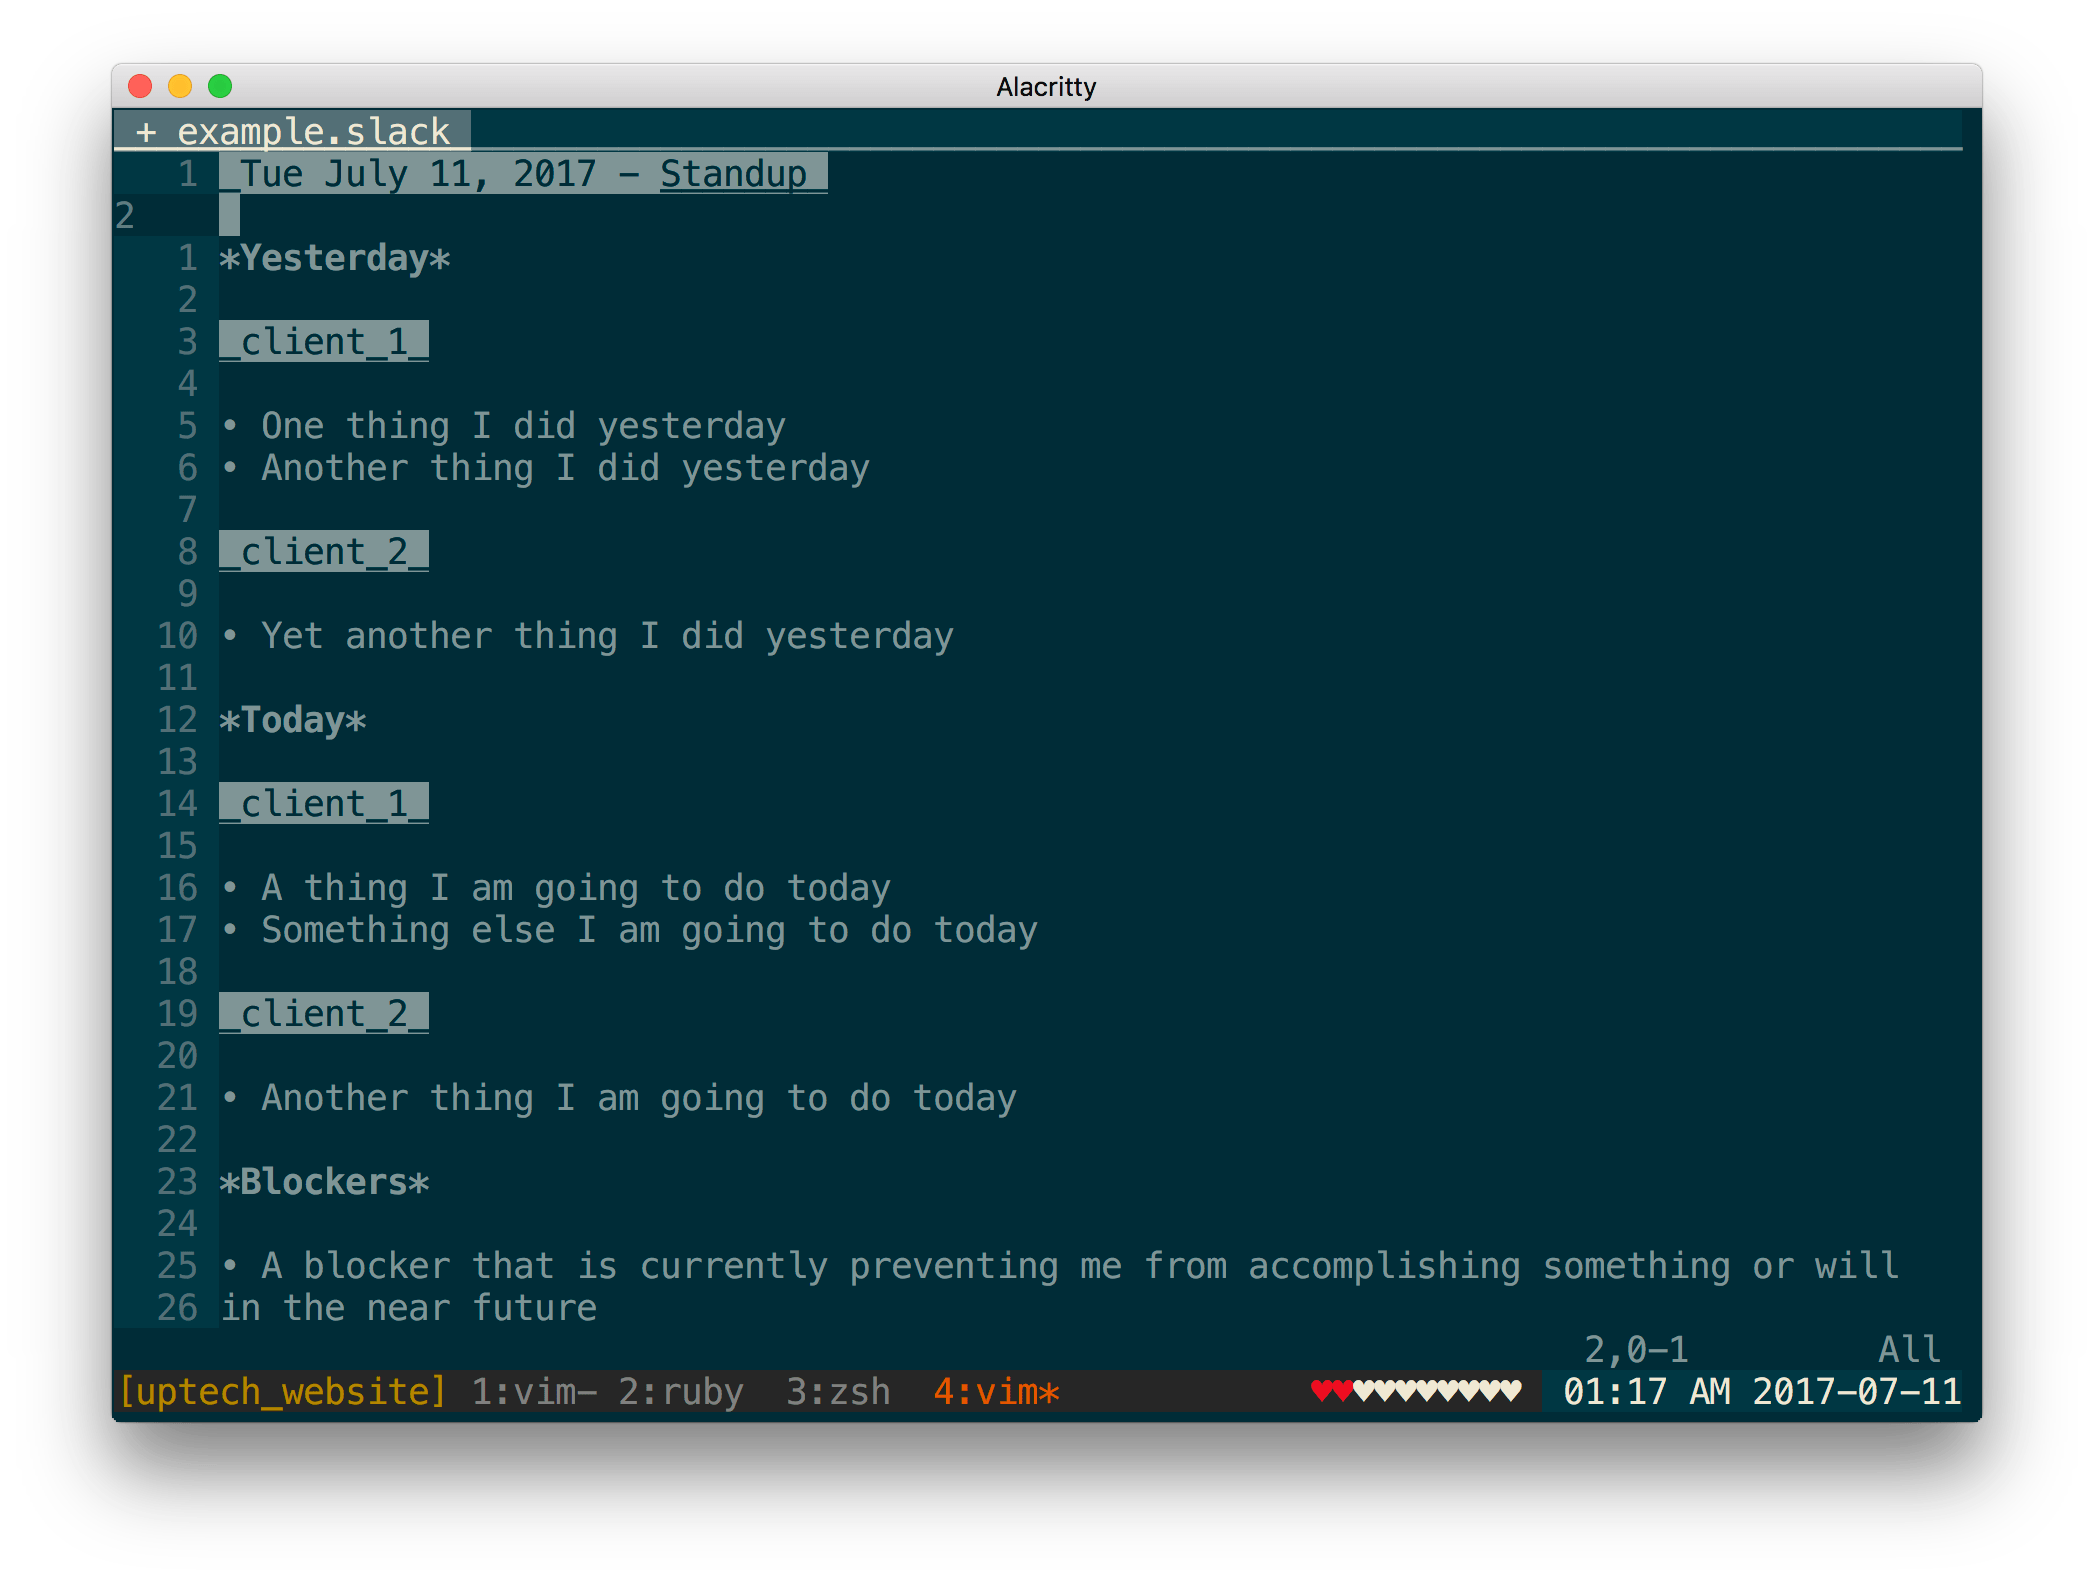This screenshot has height=1582, width=2094.
Task: Click the clock showing 01:17 AM
Action: (1646, 1391)
